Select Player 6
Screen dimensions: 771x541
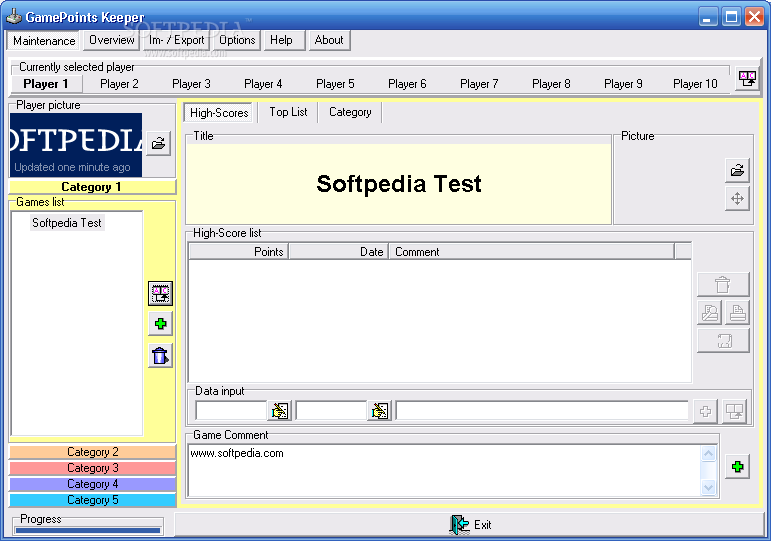pyautogui.click(x=407, y=84)
